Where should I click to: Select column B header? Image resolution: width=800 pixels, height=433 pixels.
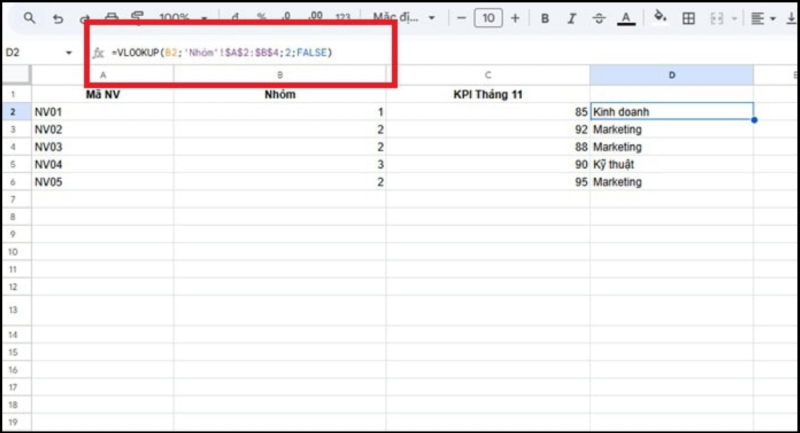click(x=280, y=75)
